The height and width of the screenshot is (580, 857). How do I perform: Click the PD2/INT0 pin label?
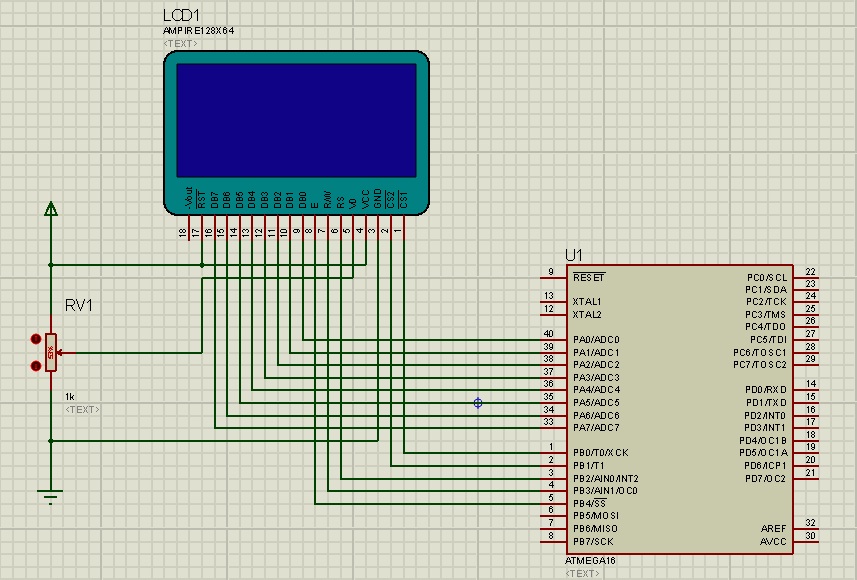(x=765, y=415)
